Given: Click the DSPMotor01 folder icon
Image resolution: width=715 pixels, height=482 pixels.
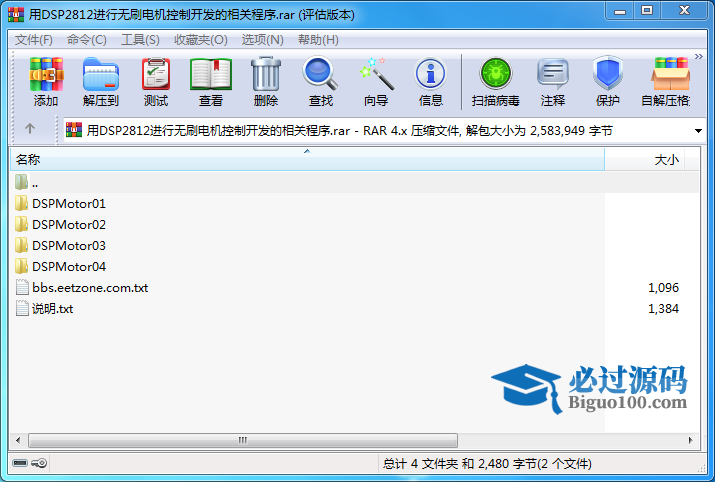Looking at the screenshot, I should pyautogui.click(x=21, y=203).
